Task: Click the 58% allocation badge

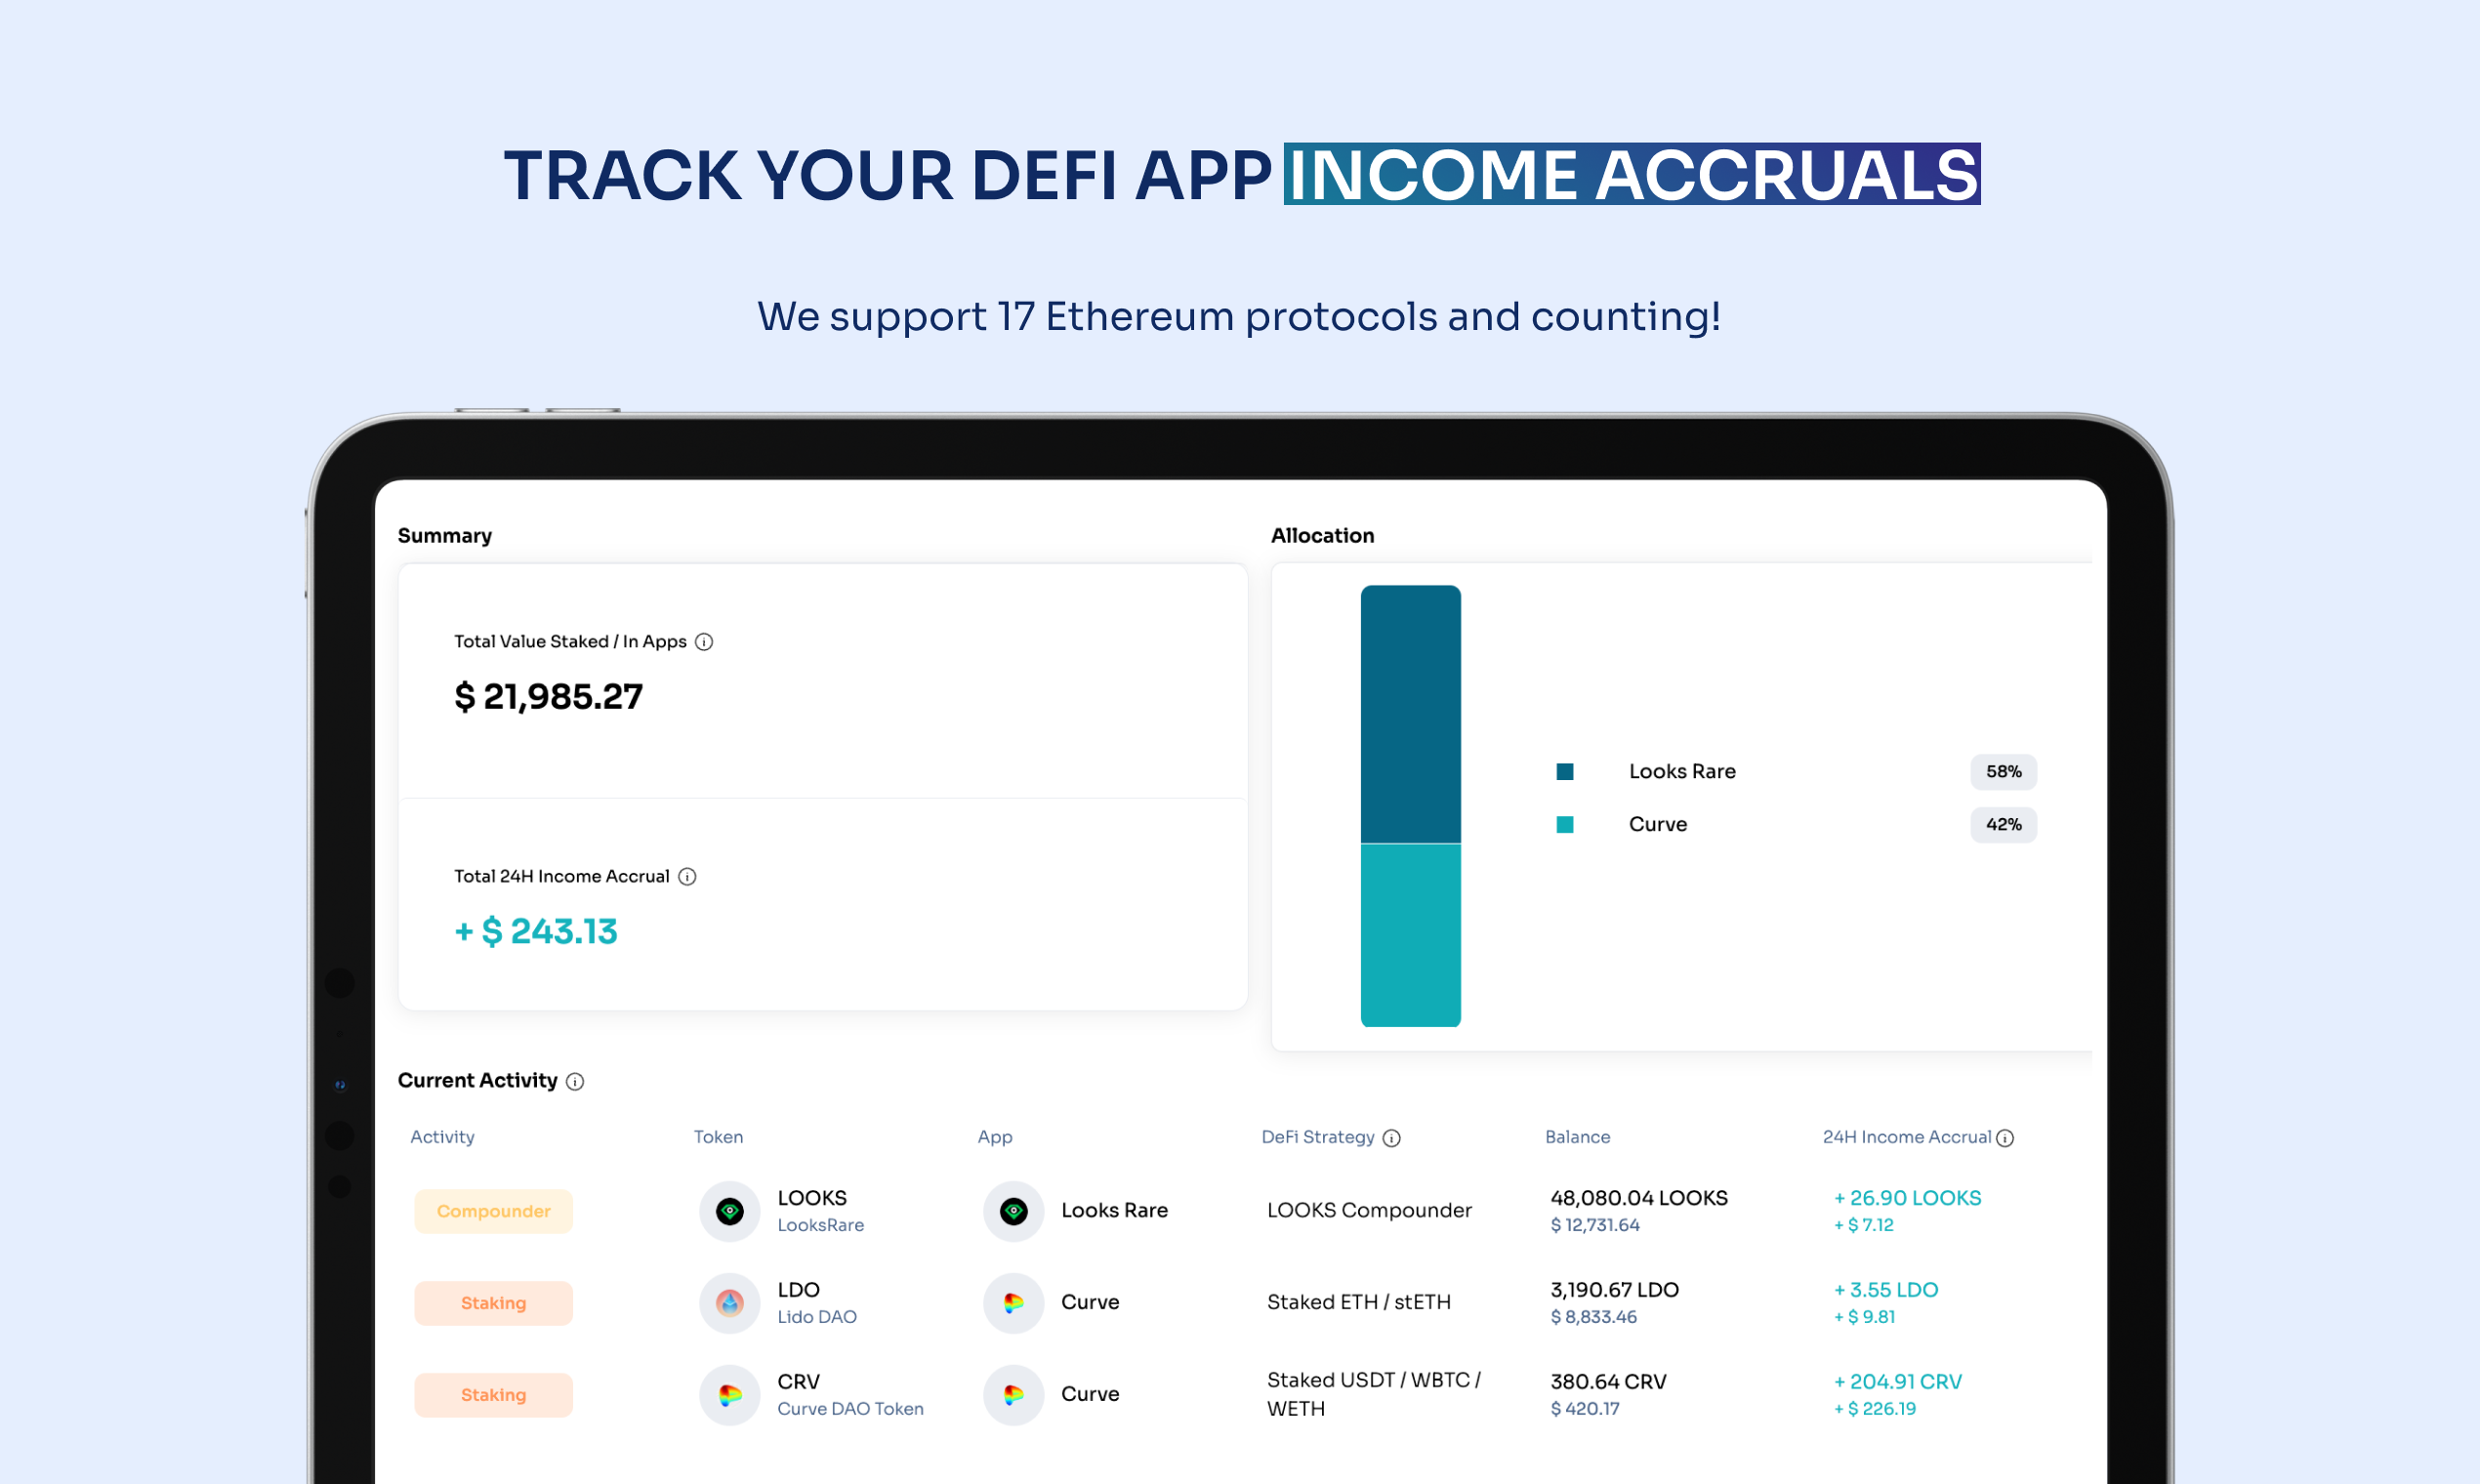Action: [x=2003, y=772]
